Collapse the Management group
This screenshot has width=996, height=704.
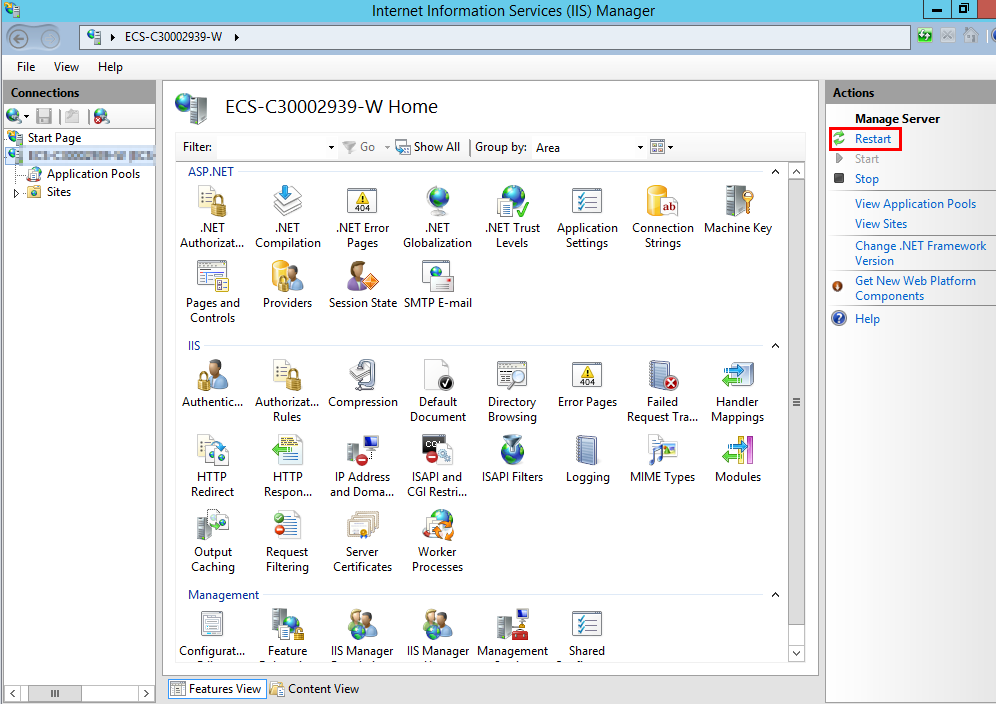pyautogui.click(x=775, y=595)
